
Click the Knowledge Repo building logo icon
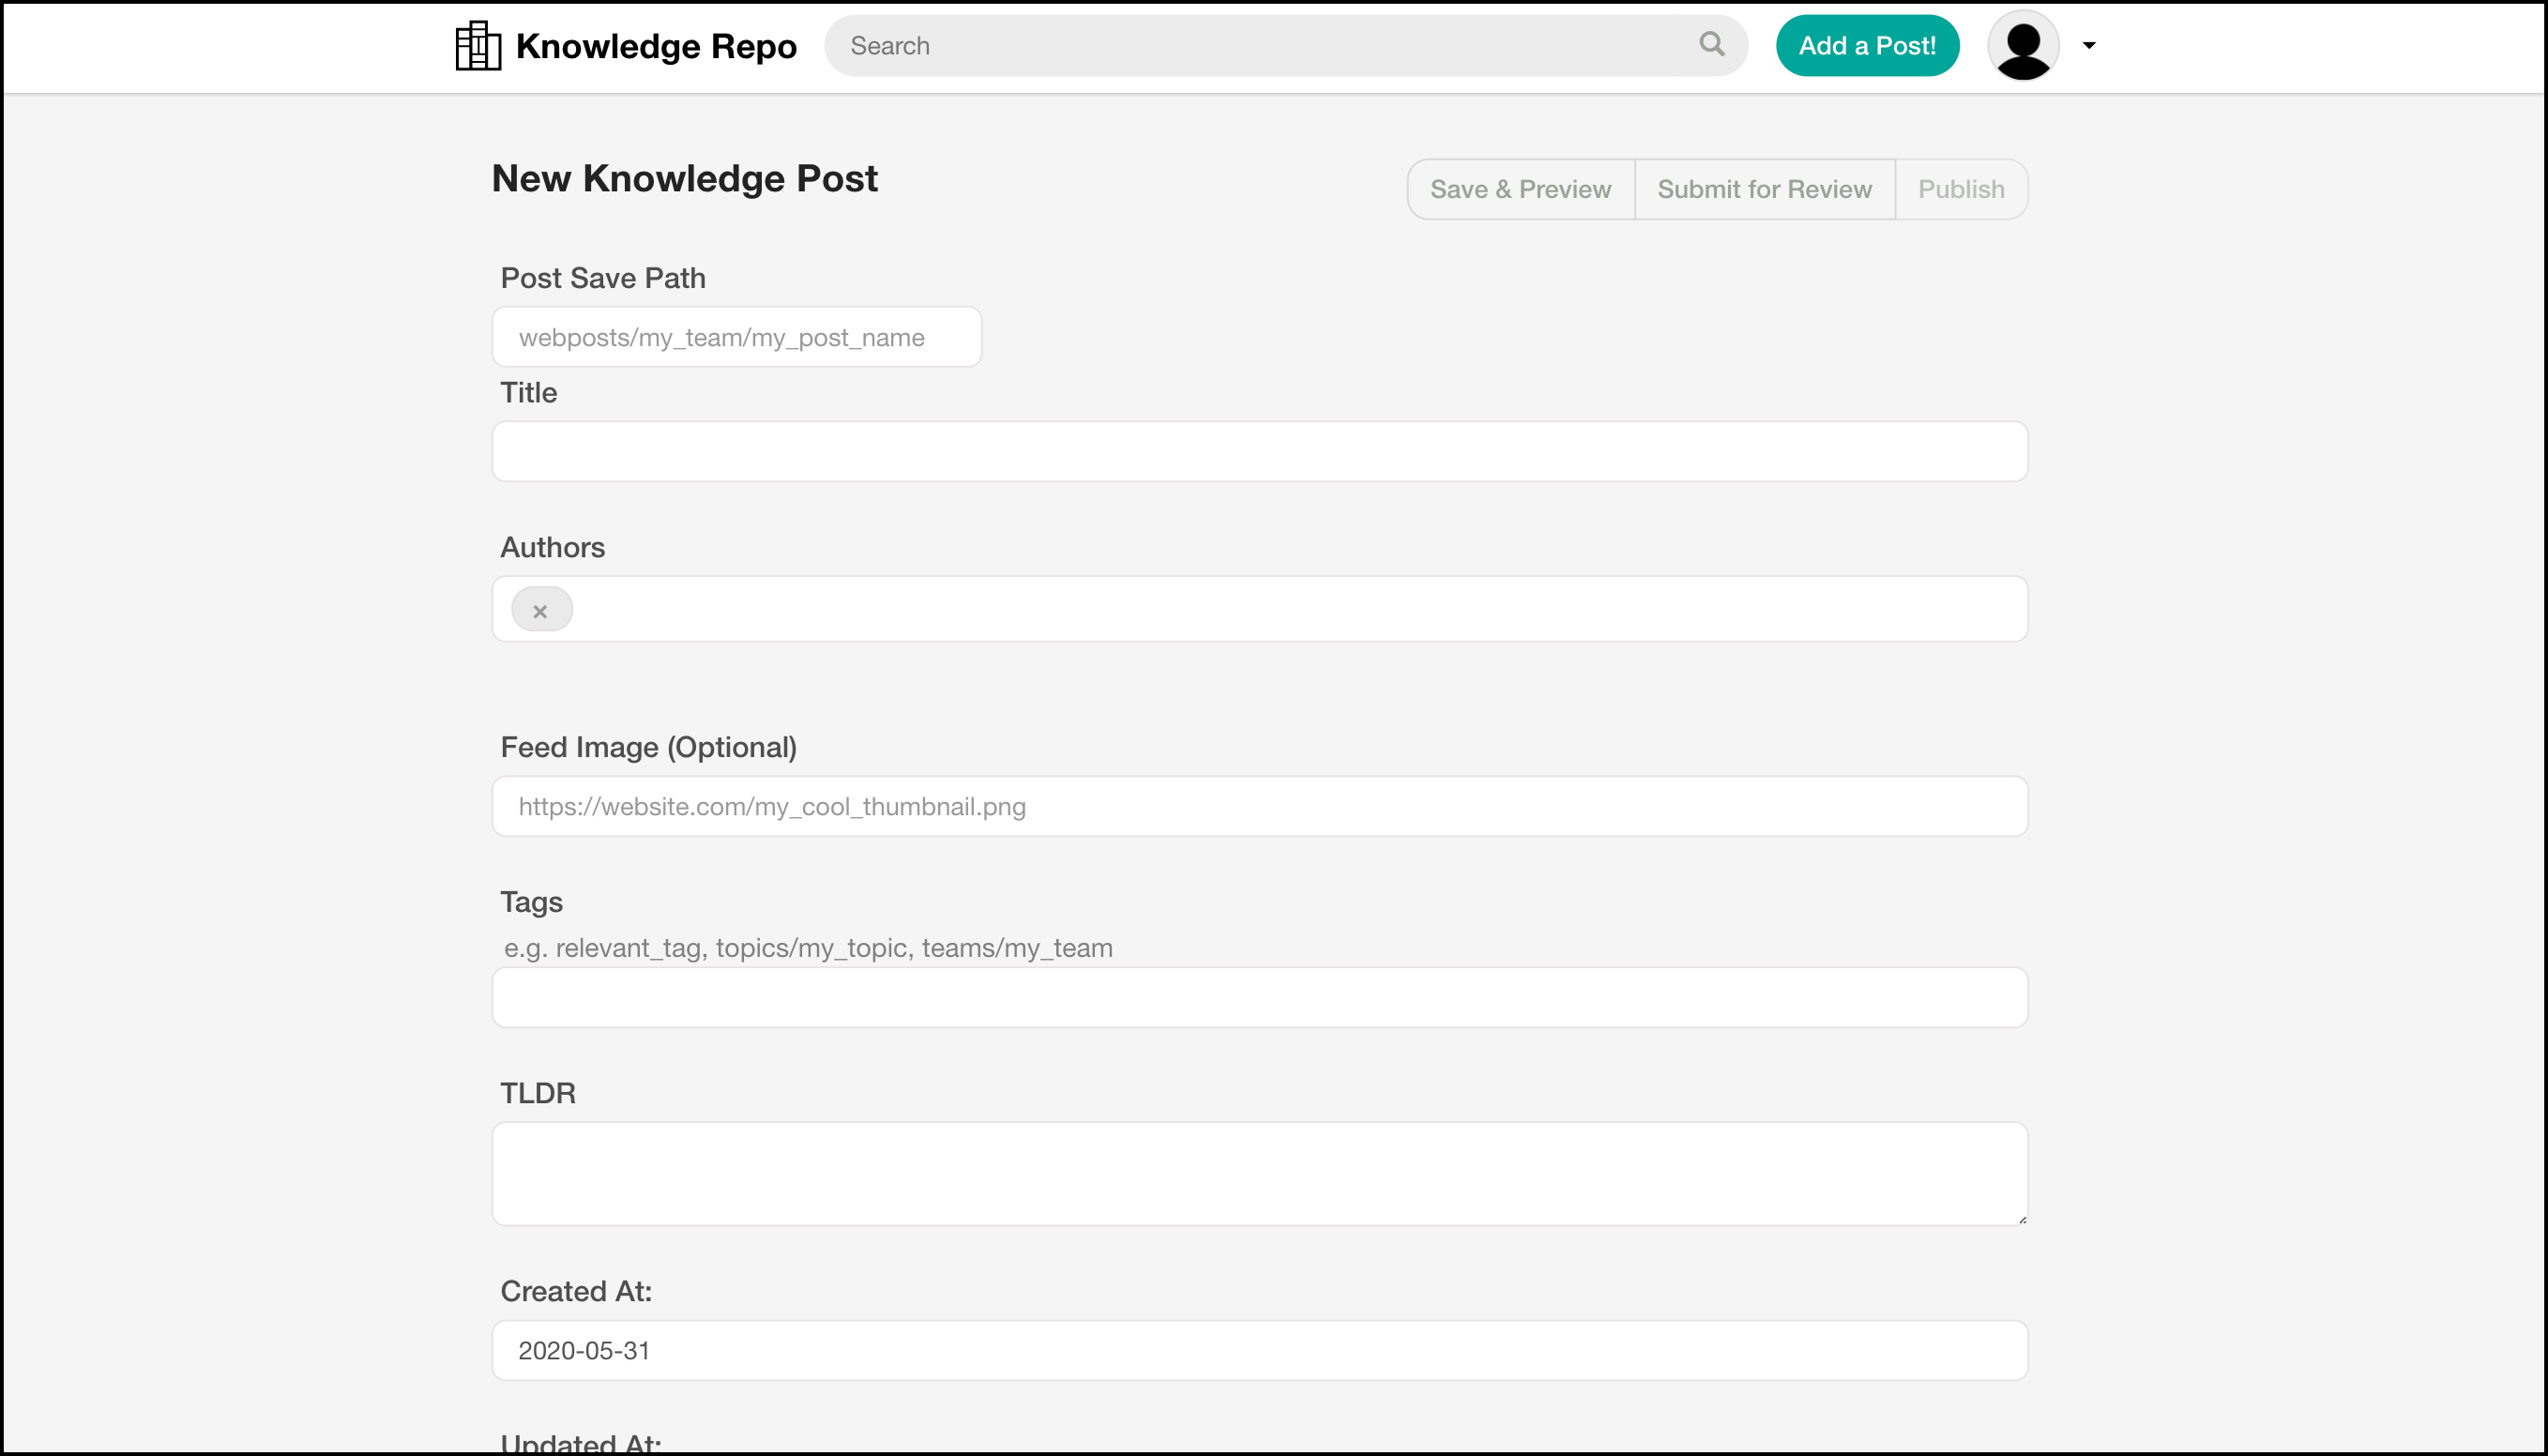(478, 46)
